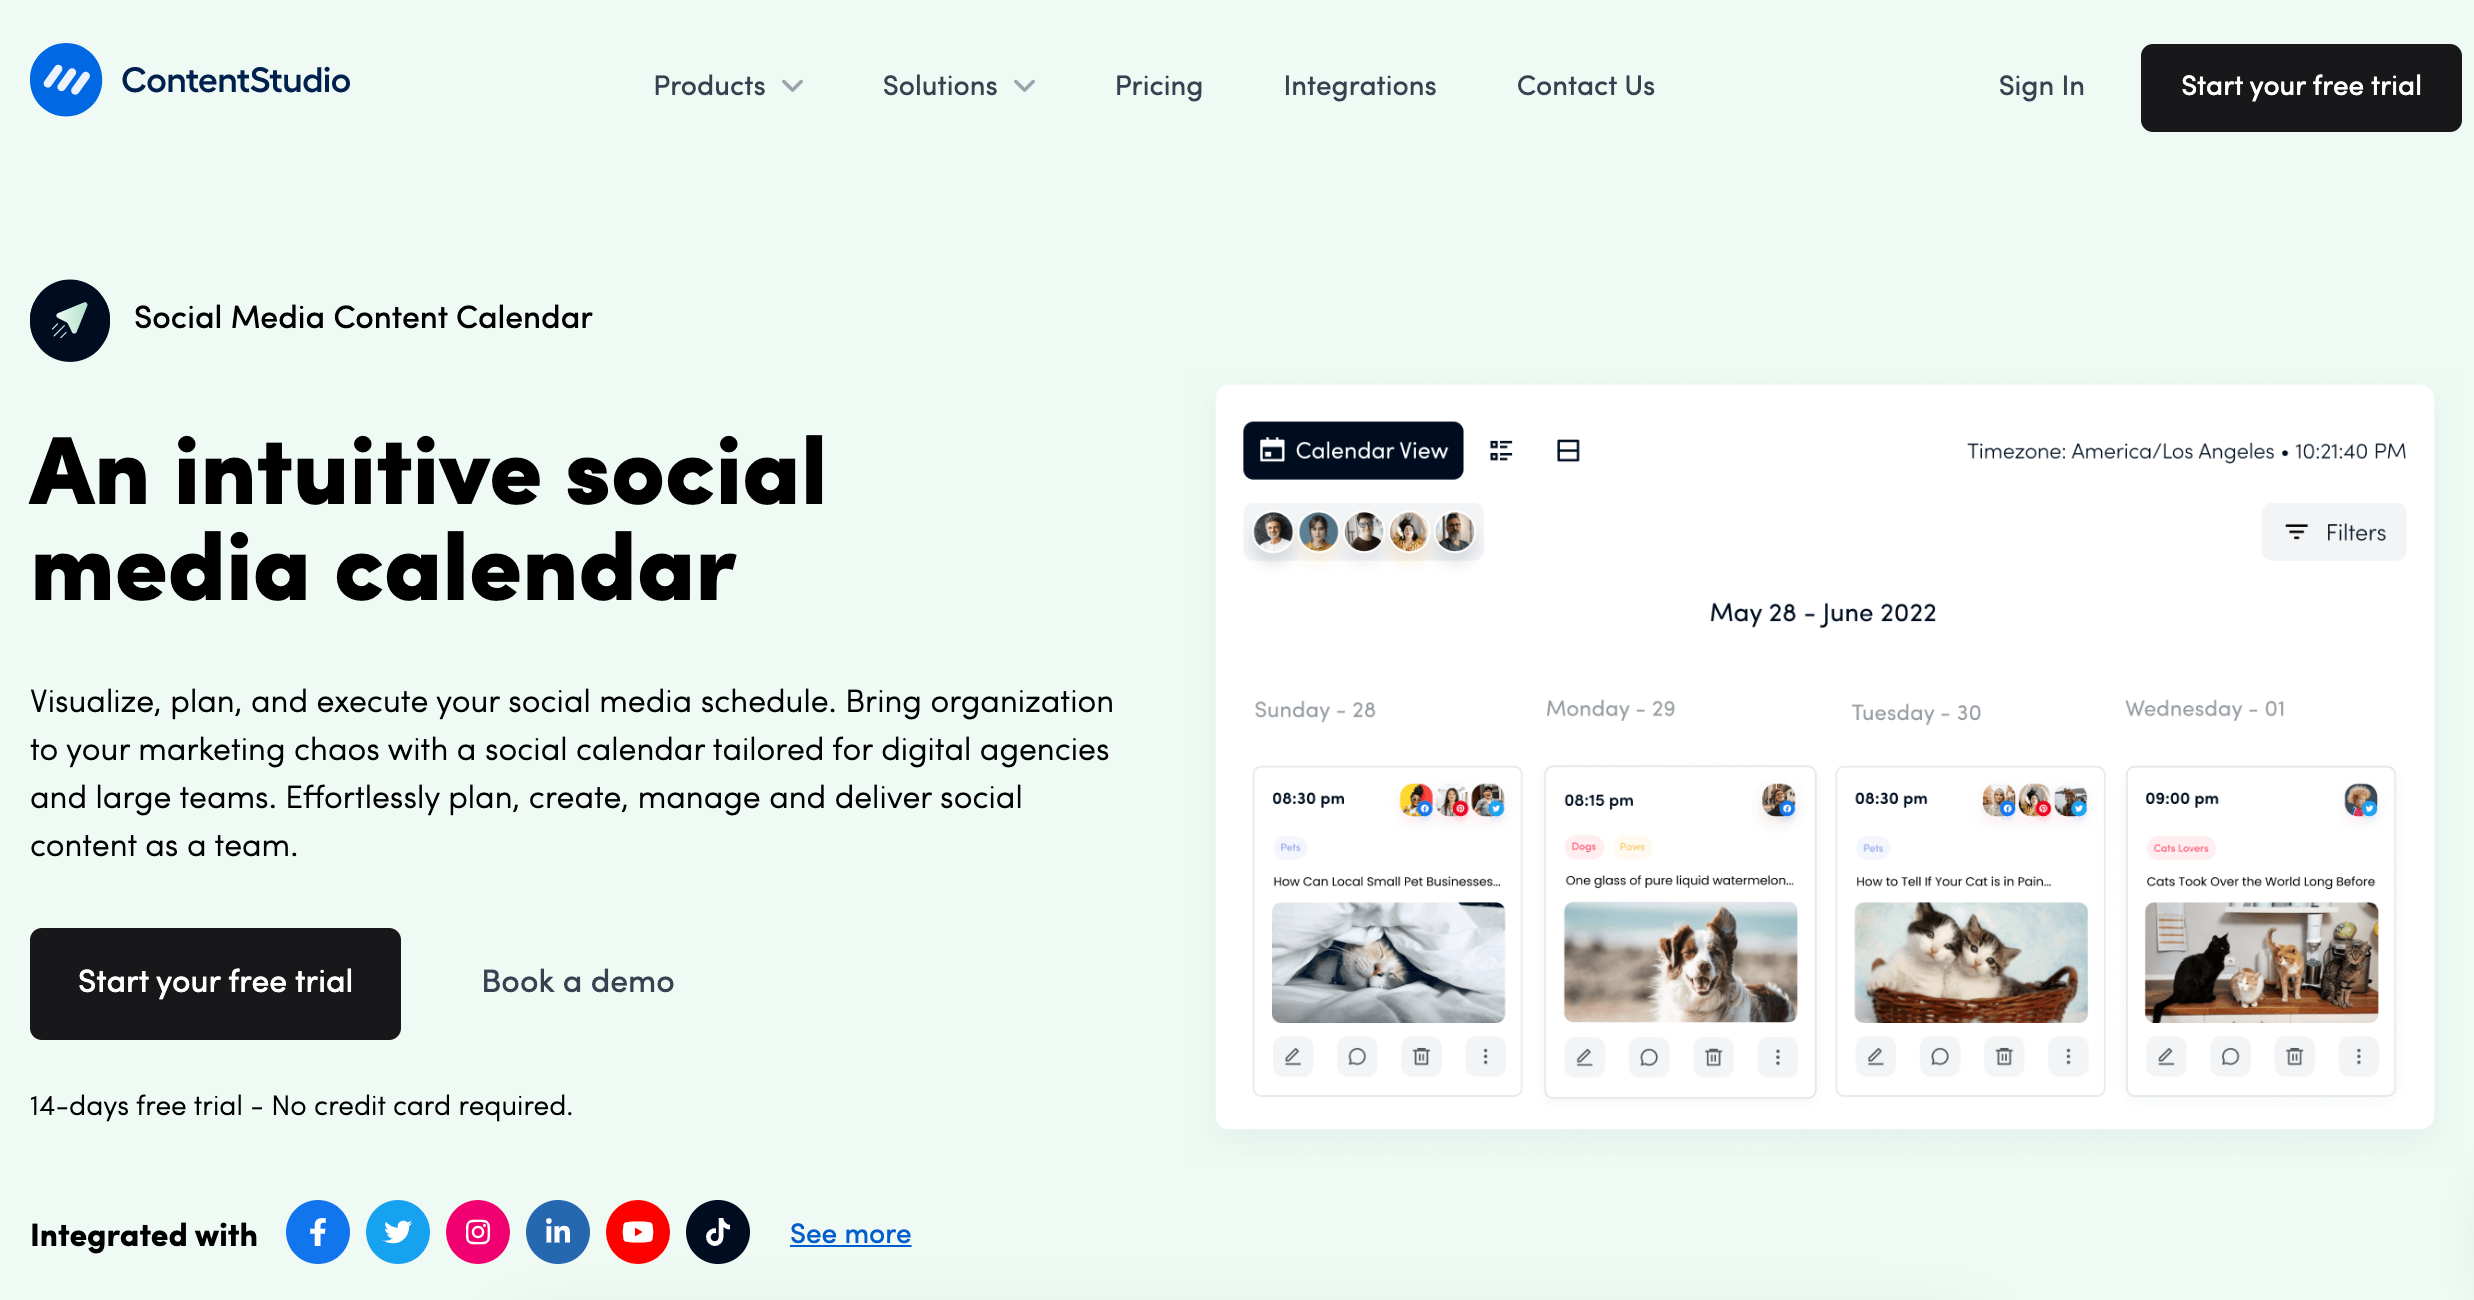Click the Book a demo link
Viewport: 2474px width, 1300px height.
point(578,983)
